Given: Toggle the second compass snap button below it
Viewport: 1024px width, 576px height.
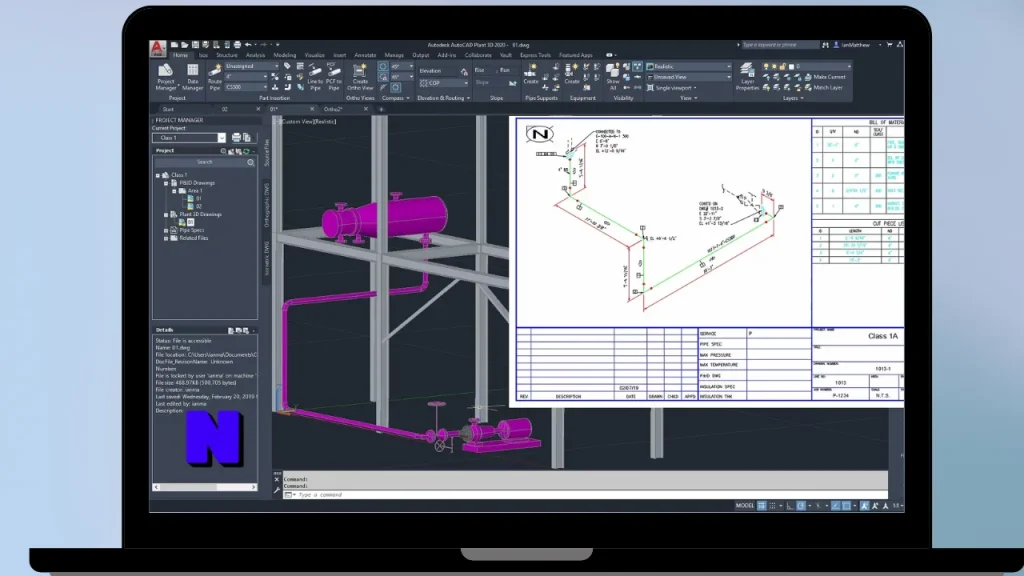Looking at the screenshot, I should point(383,77).
